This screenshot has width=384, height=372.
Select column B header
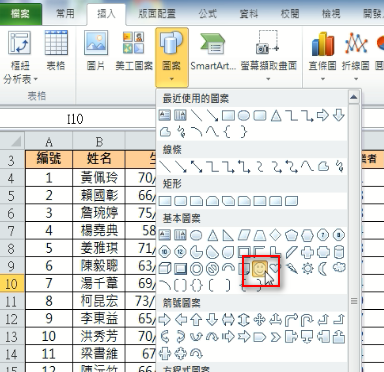tap(99, 142)
